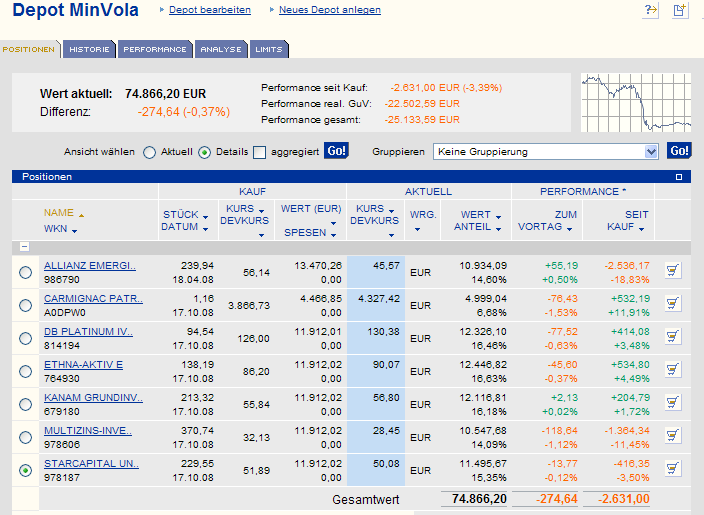This screenshot has height=515, width=704.
Task: Open trade cart icon for CARMIGNAC PATR row
Action: point(673,304)
